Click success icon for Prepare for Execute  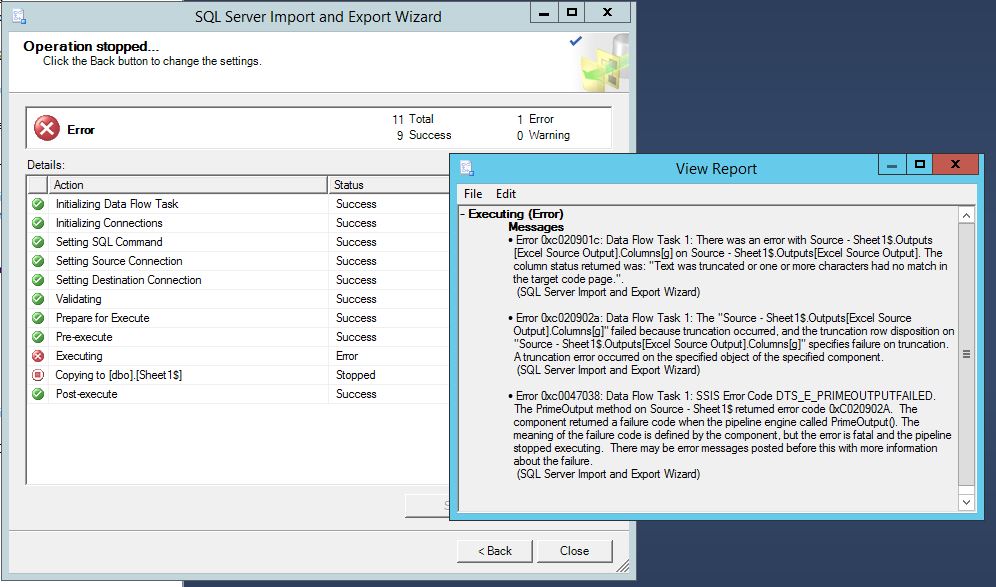pyautogui.click(x=38, y=318)
